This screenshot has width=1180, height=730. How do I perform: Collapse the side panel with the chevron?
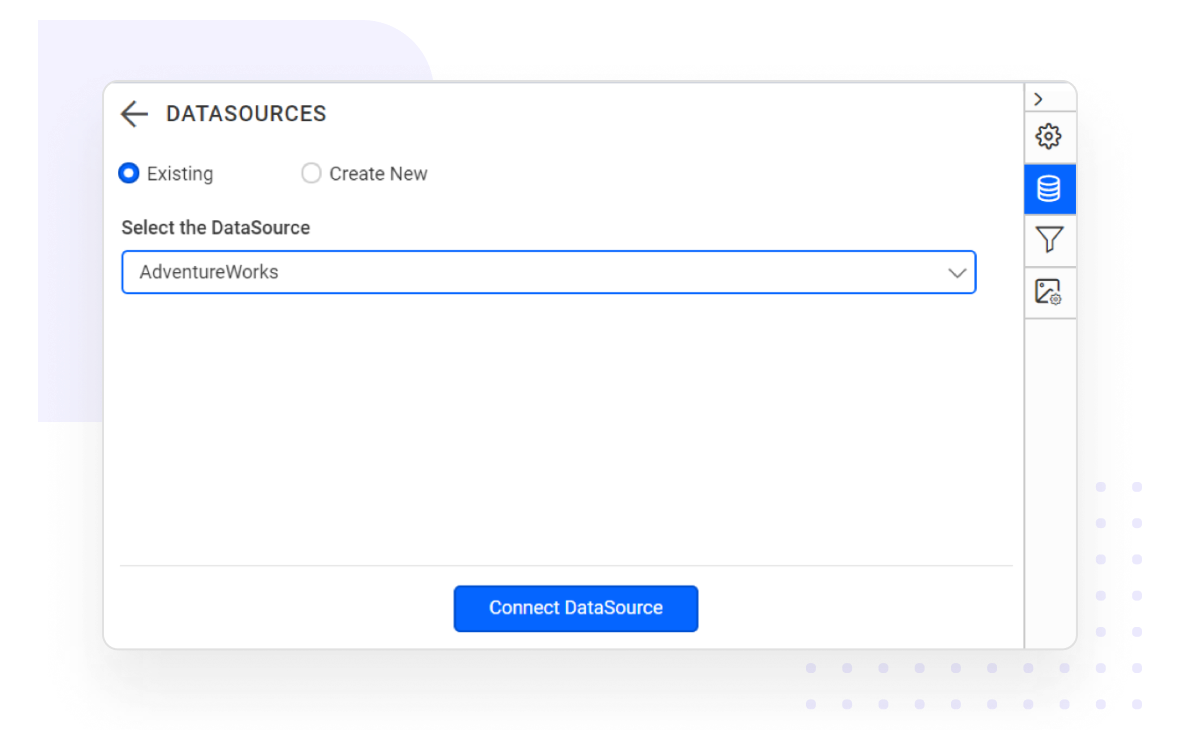pyautogui.click(x=1039, y=99)
